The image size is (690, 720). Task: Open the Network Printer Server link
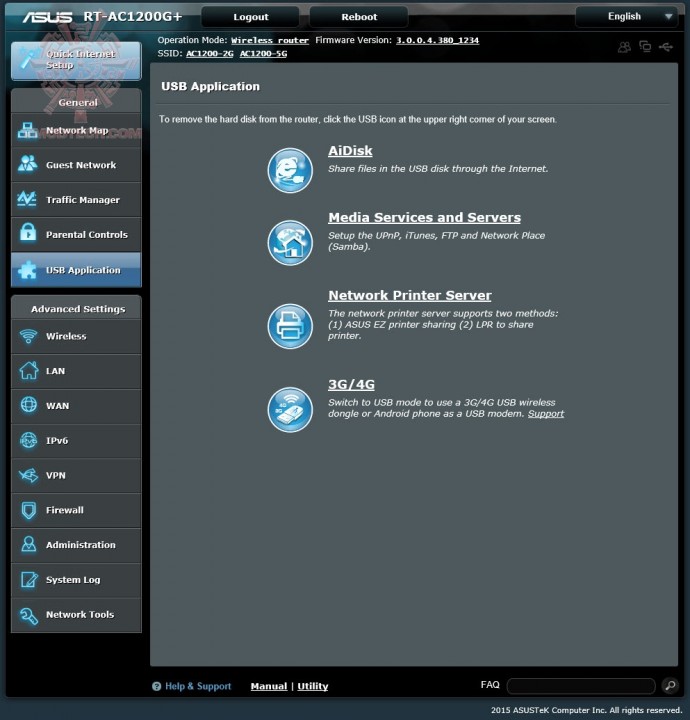410,295
